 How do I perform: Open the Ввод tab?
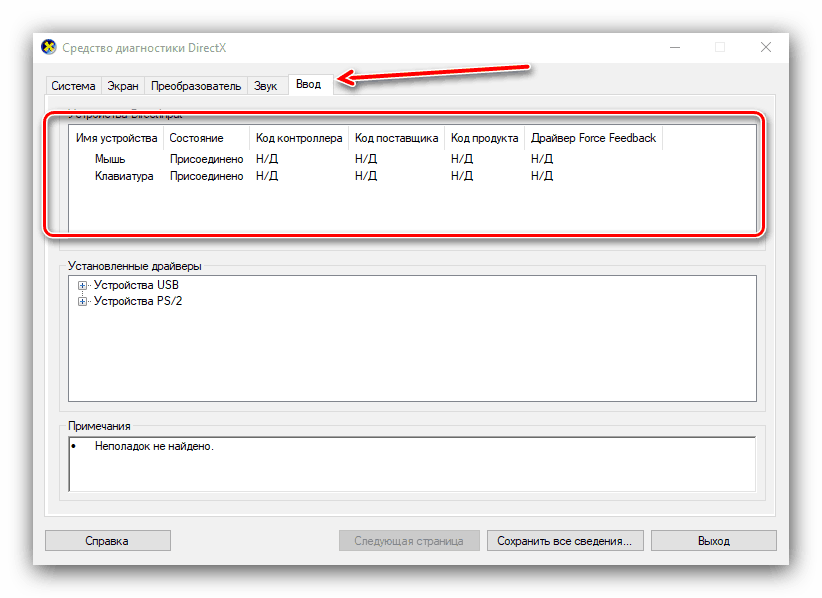click(308, 84)
